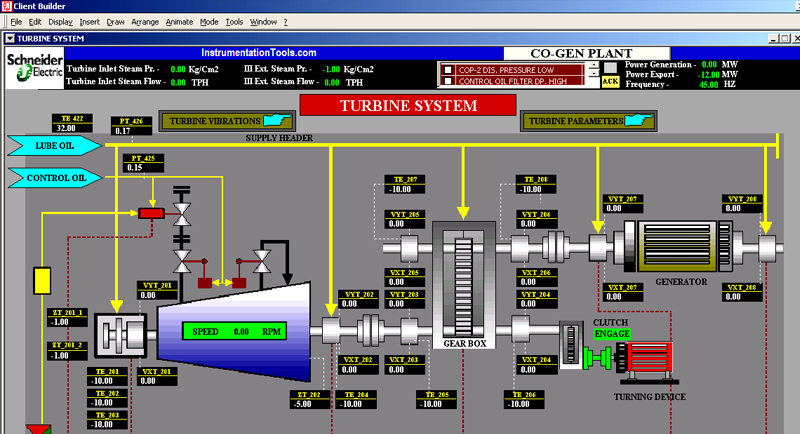The height and width of the screenshot is (434, 800).
Task: Open the Turbine Vibrations screen
Action: pyautogui.click(x=228, y=121)
